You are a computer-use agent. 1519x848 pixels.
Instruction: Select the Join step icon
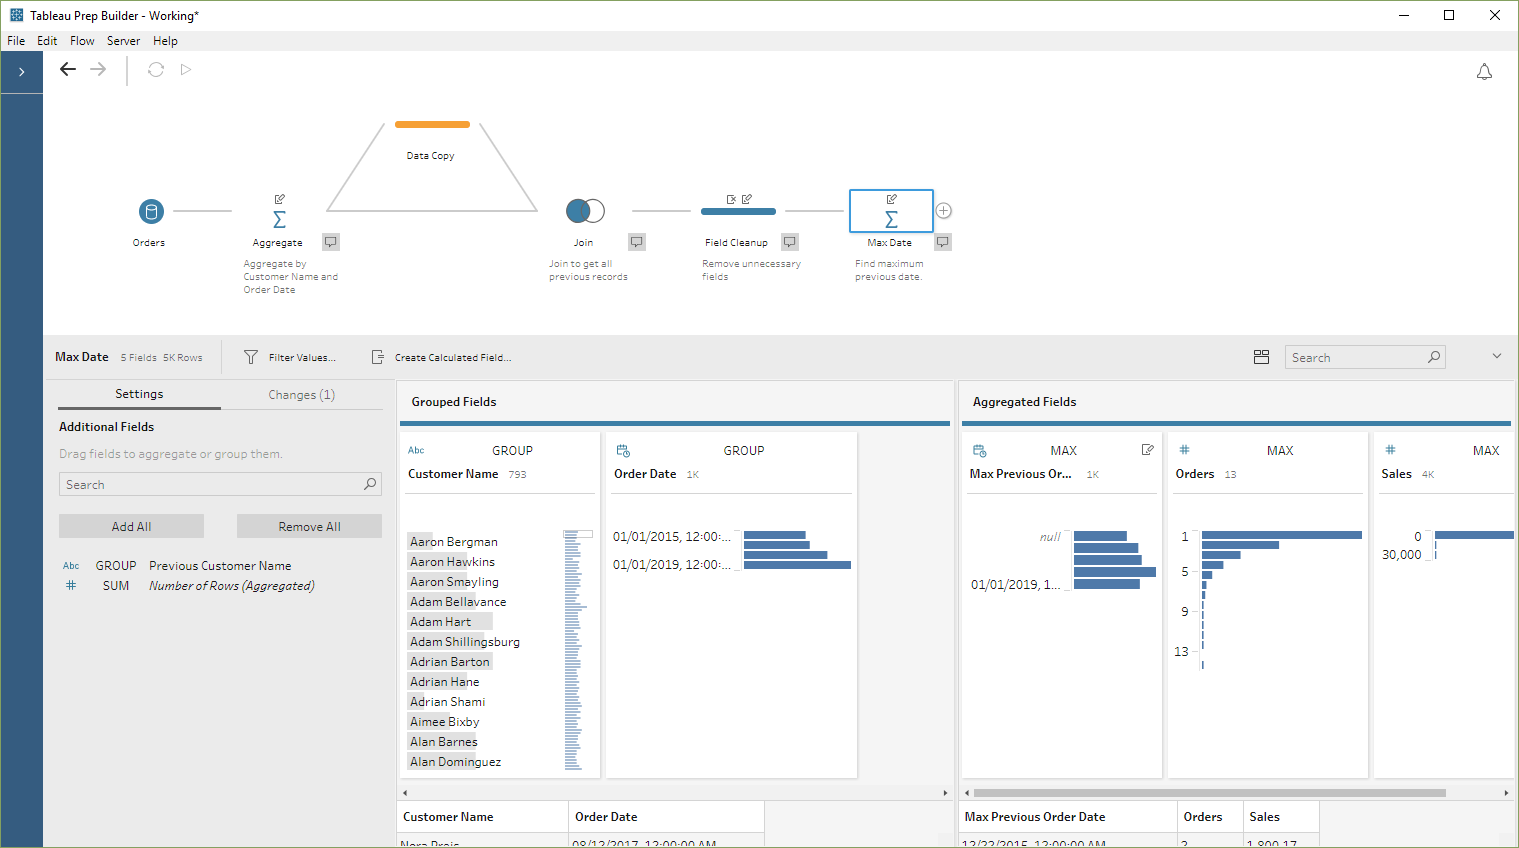(585, 211)
